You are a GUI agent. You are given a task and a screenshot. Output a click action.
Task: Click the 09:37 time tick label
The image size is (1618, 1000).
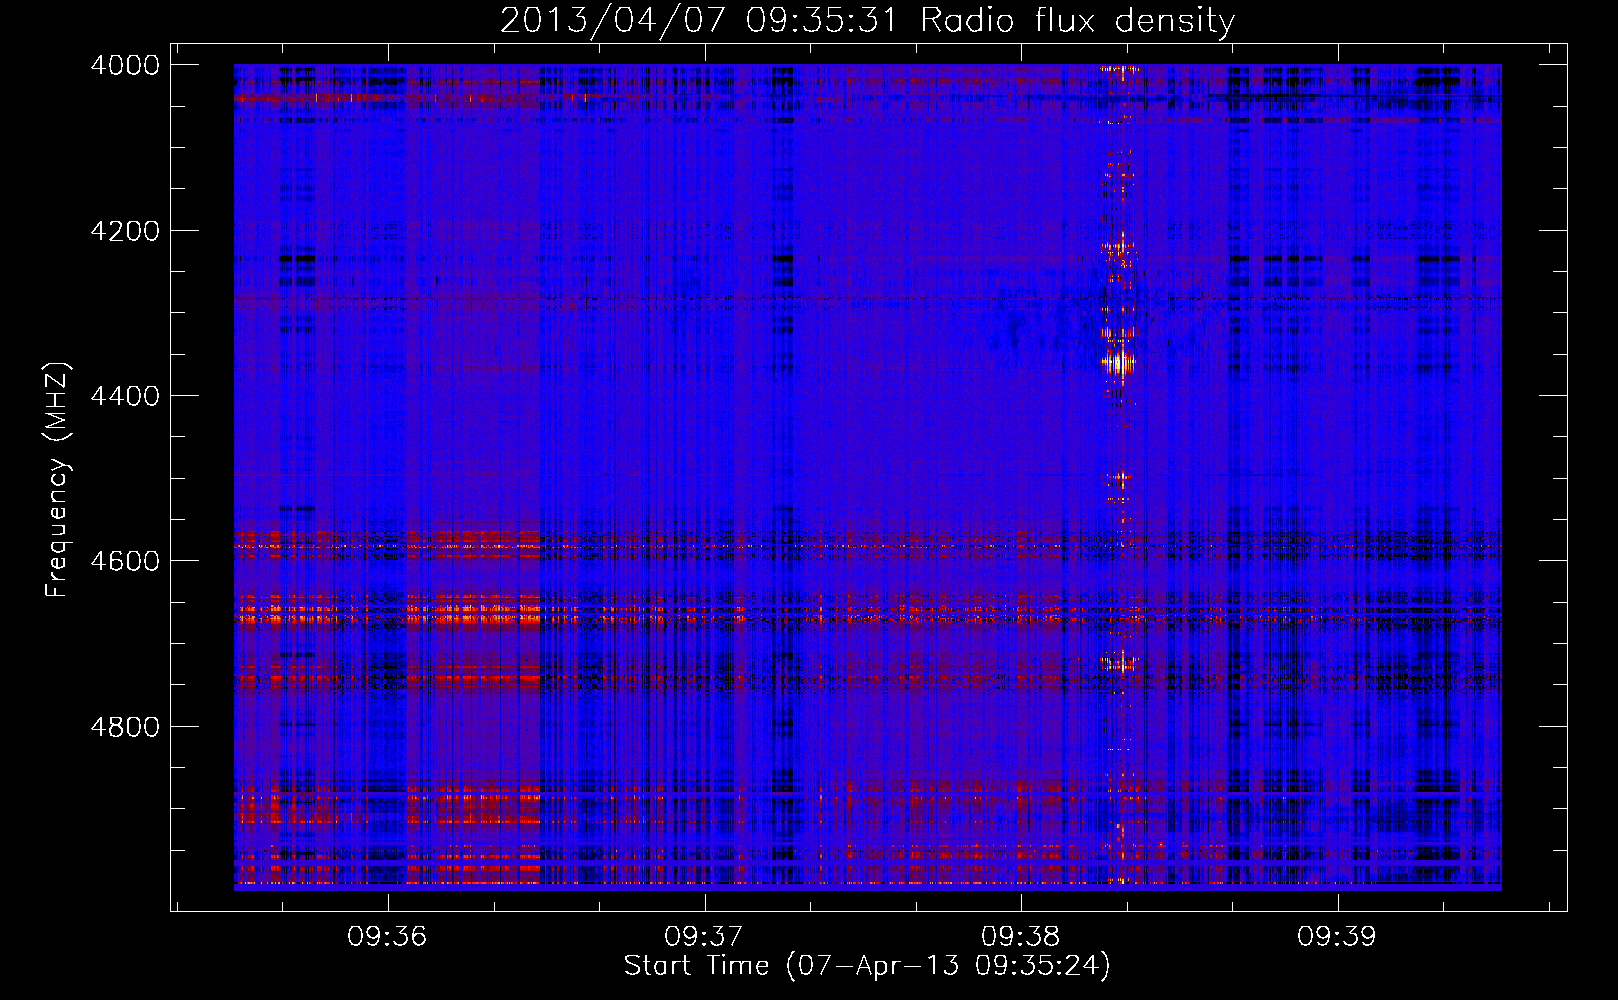704,936
